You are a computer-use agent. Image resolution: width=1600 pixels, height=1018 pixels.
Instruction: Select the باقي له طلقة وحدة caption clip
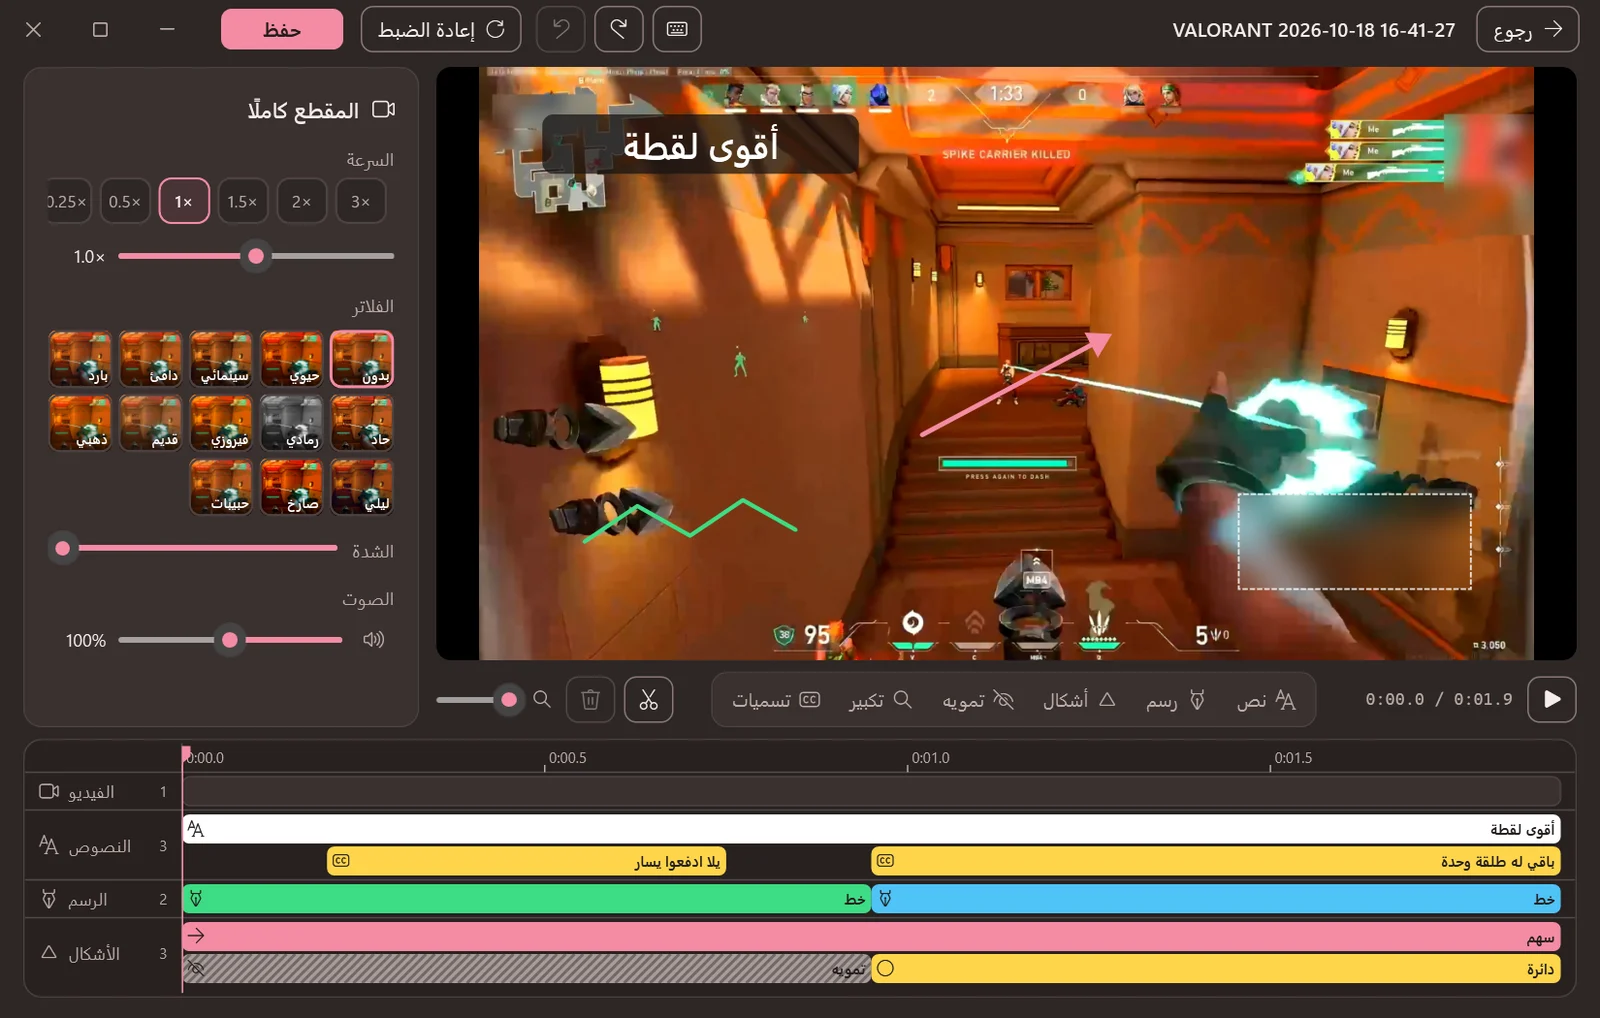click(x=1216, y=861)
